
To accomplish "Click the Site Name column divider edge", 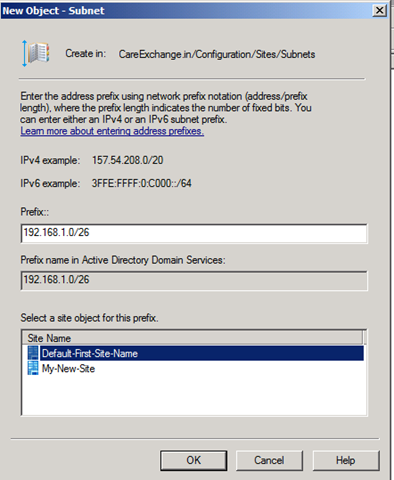I will 364,338.
